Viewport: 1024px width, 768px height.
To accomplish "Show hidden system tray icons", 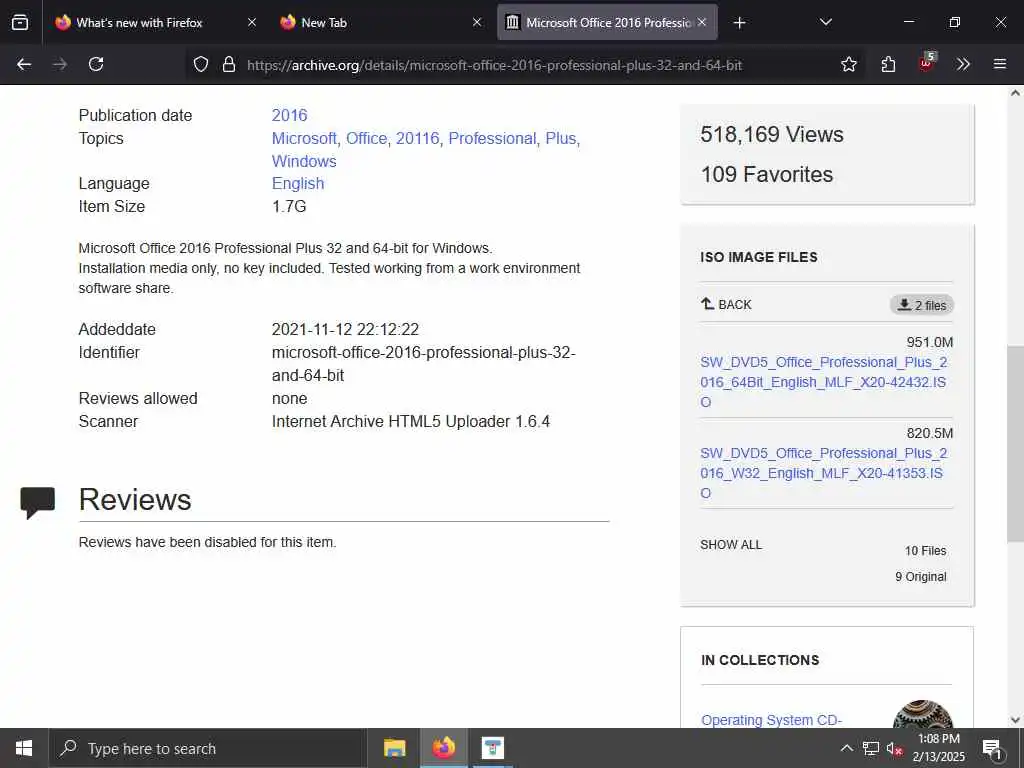I will coord(846,748).
